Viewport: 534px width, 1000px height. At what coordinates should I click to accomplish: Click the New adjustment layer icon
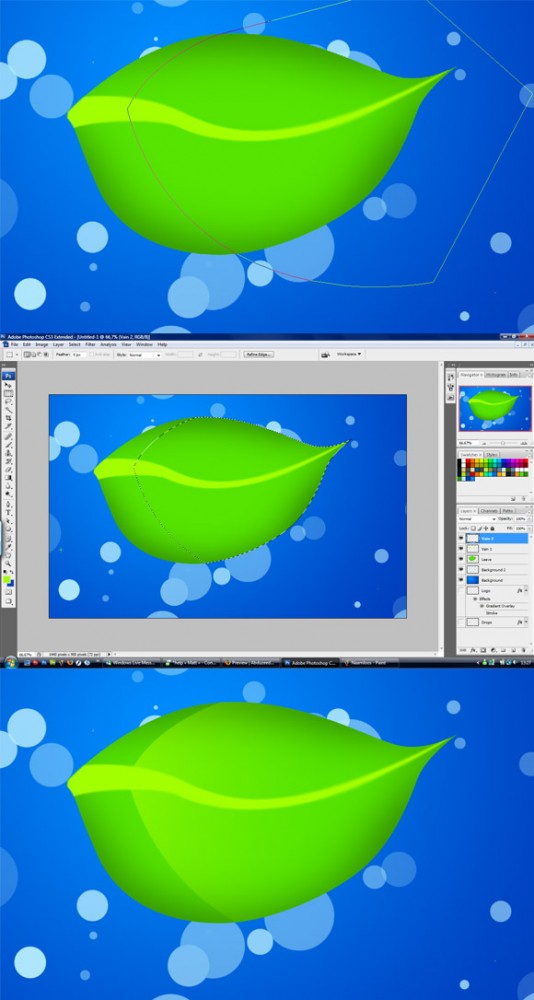tap(493, 650)
